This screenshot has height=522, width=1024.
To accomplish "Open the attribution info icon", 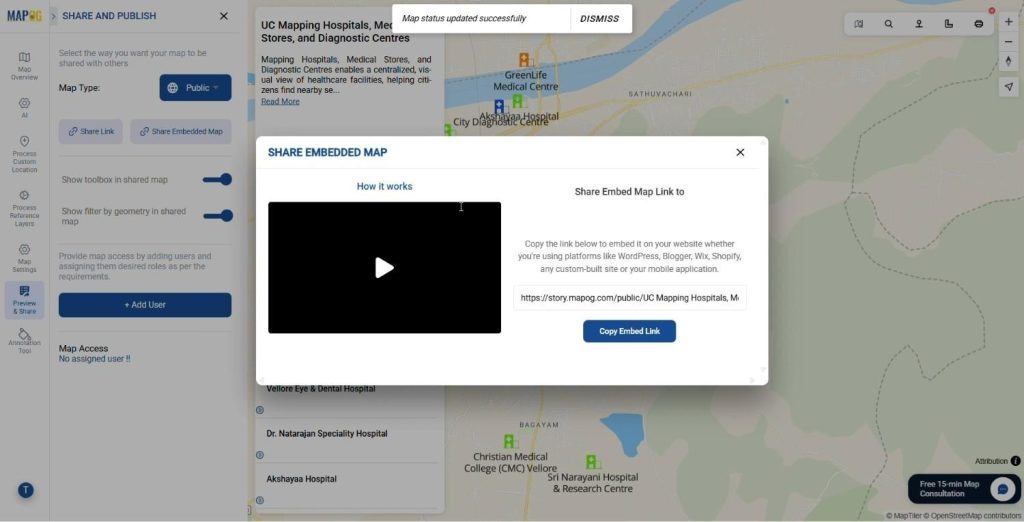I will (x=1016, y=461).
